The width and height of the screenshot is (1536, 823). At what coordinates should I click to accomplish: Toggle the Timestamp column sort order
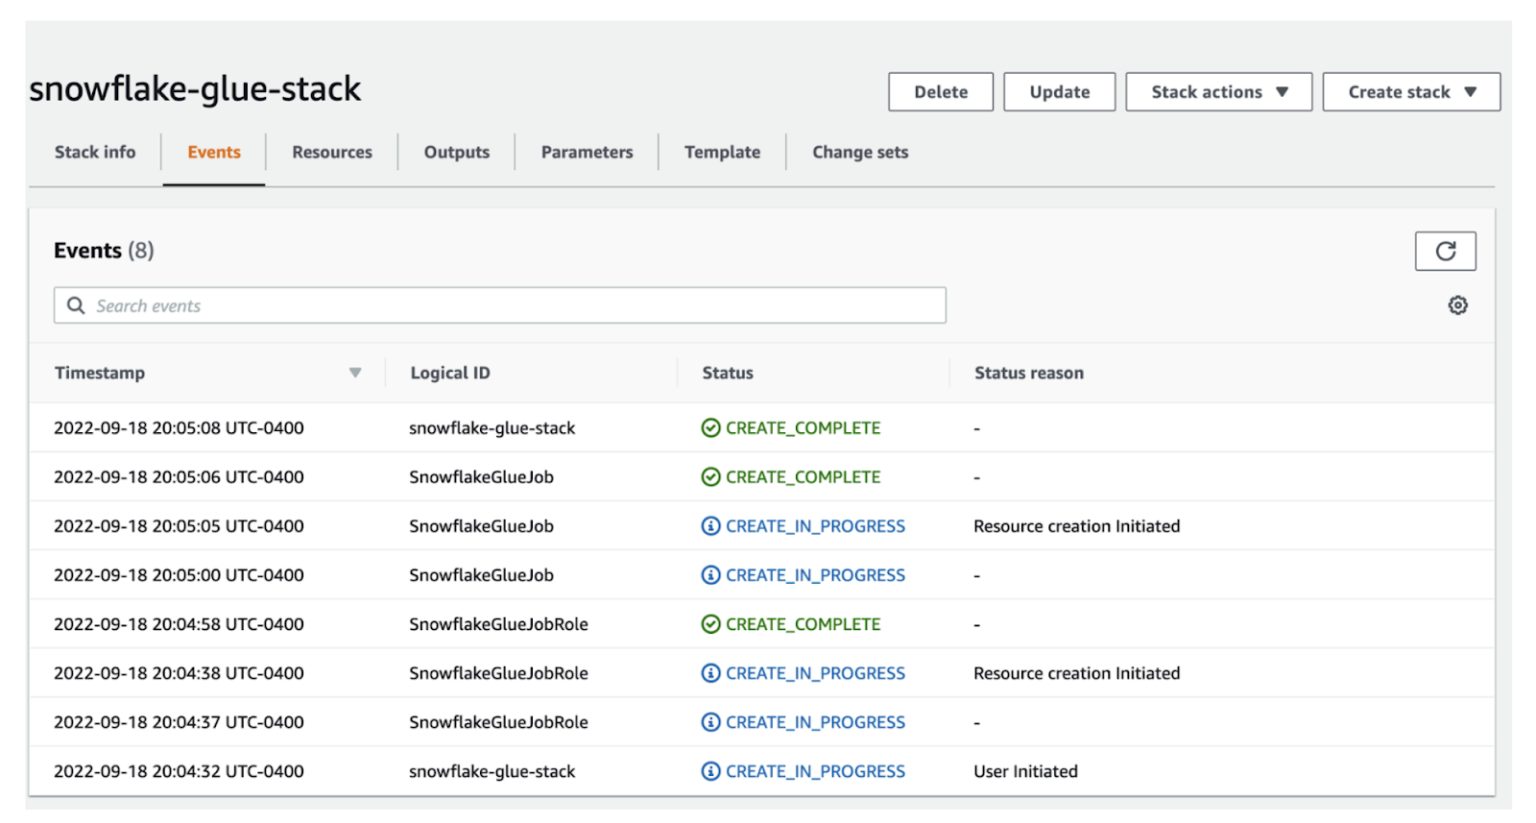[356, 372]
